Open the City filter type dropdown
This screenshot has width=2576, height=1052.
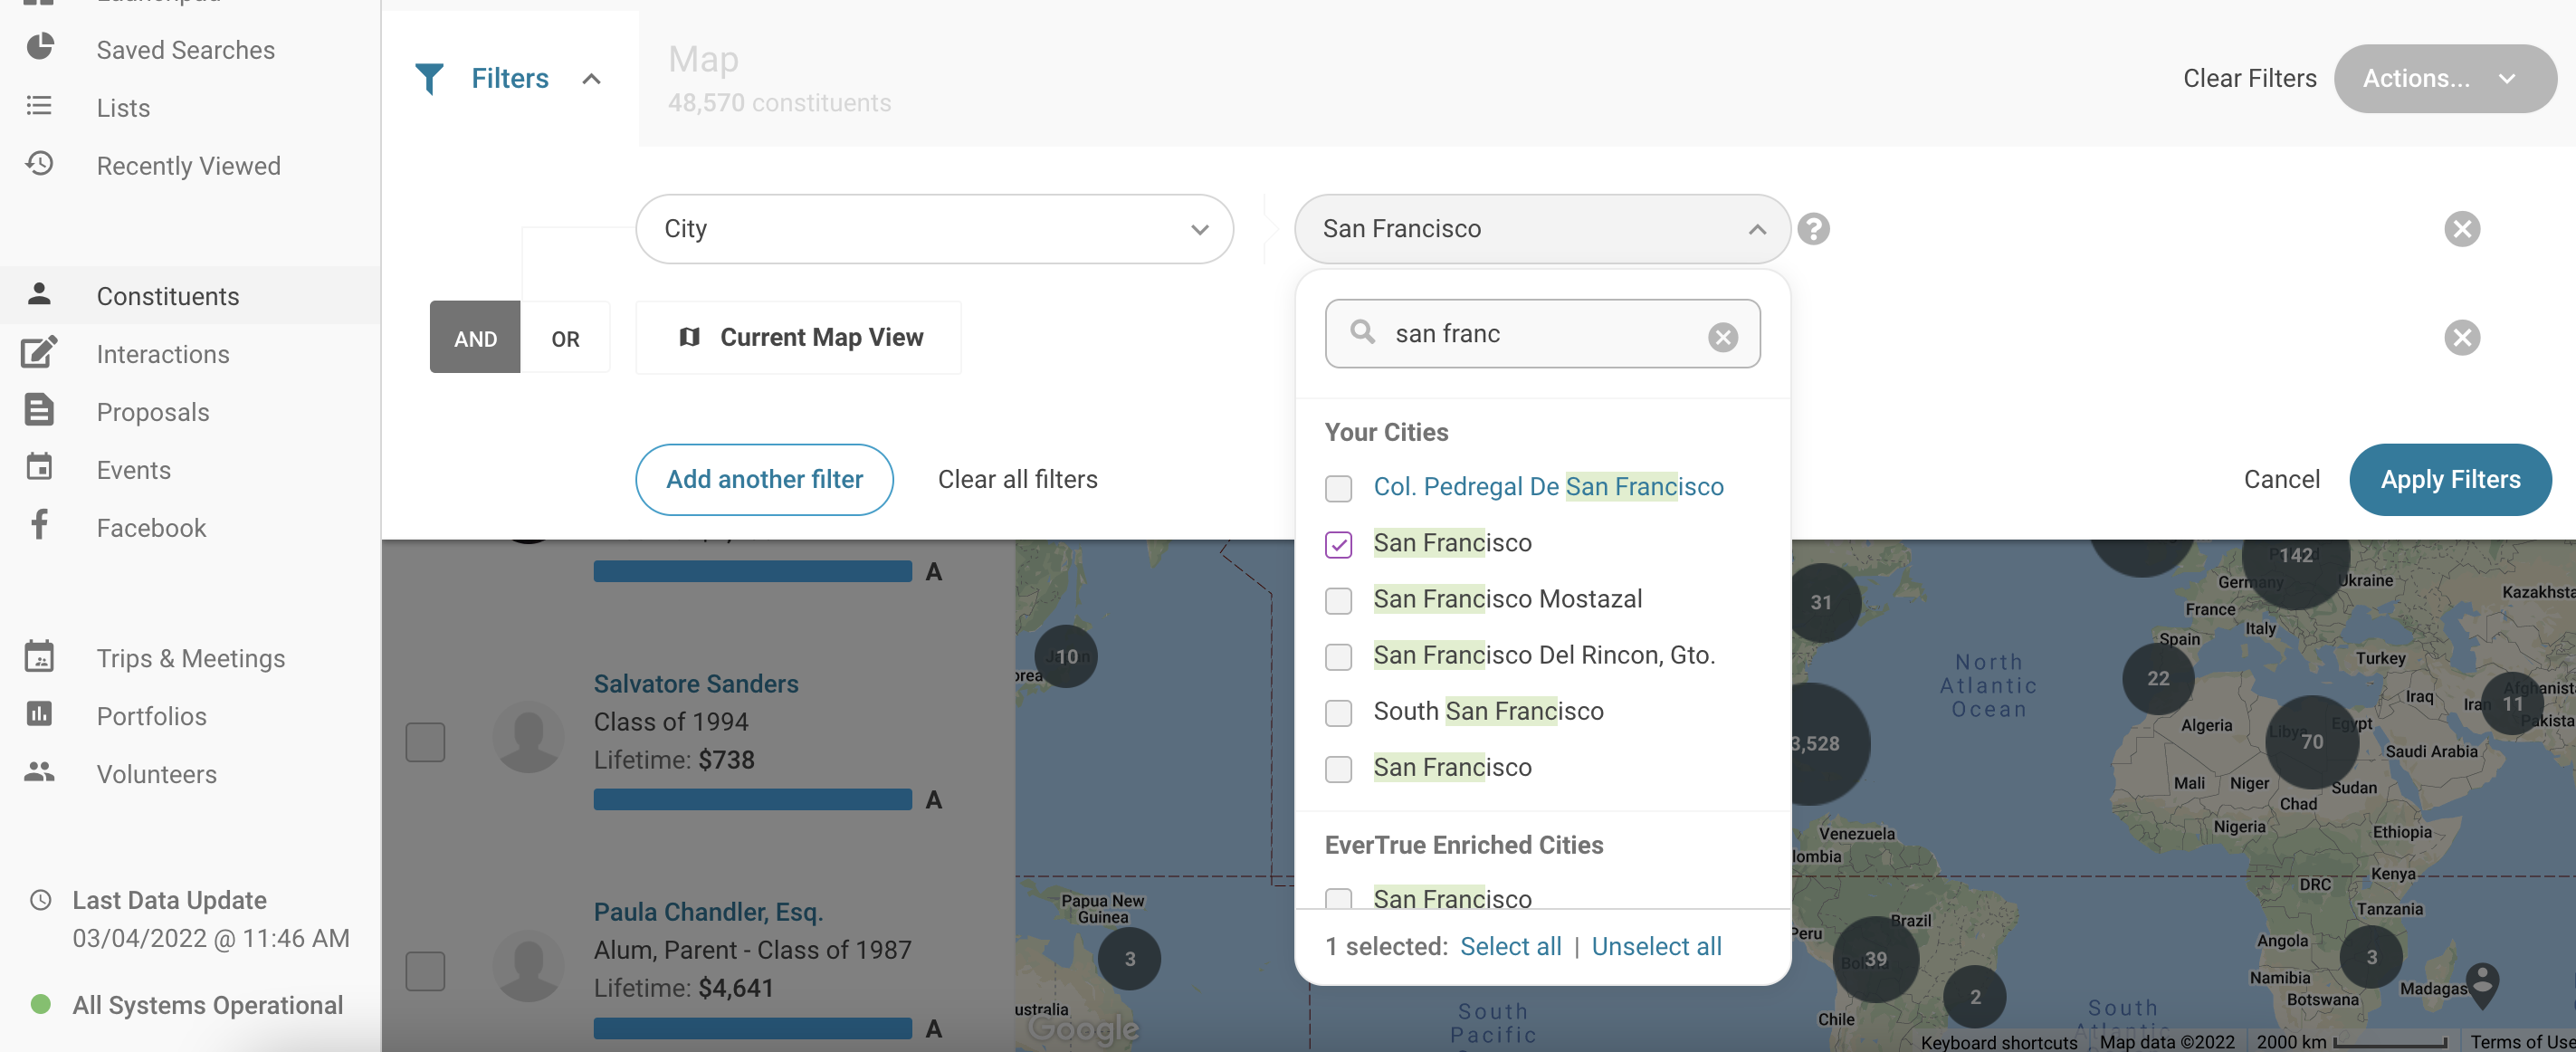(933, 229)
